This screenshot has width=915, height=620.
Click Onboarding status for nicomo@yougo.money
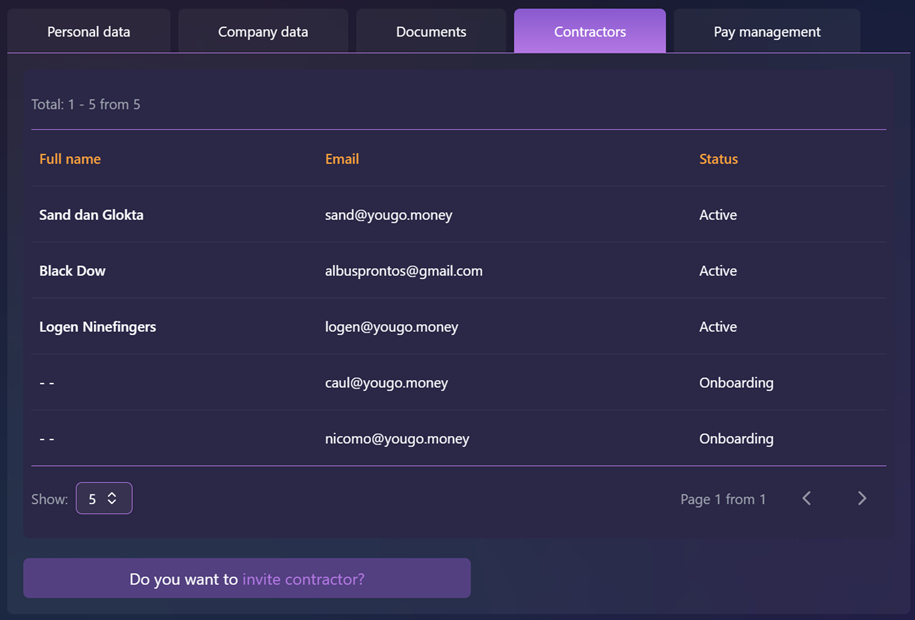[x=736, y=439]
